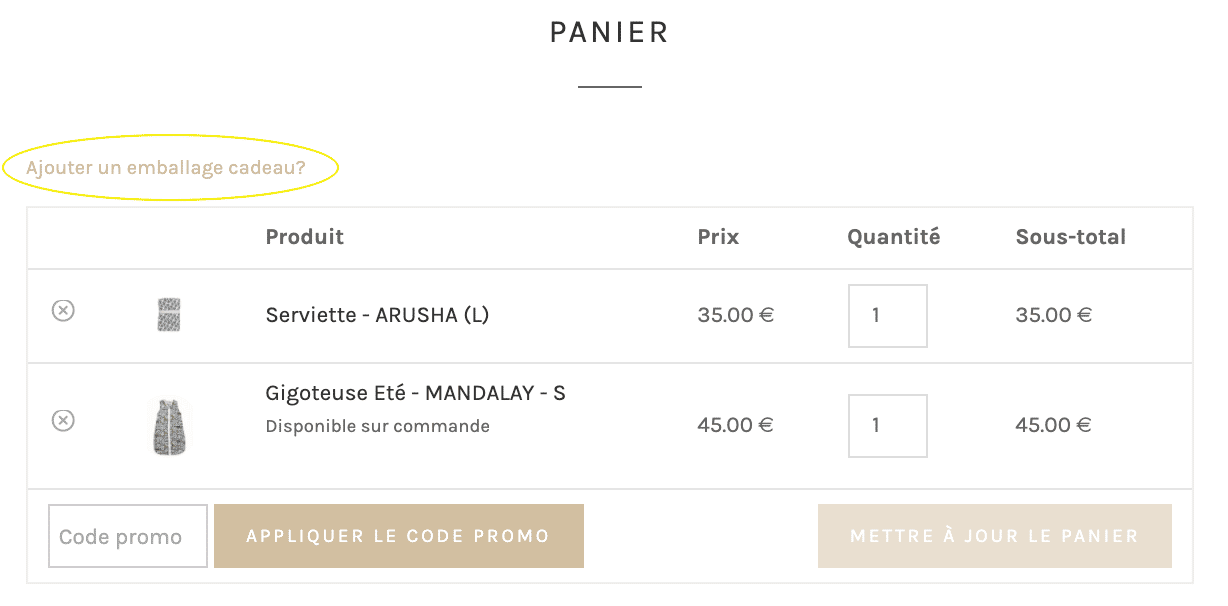Click Serviette's 35.00 € price in the Prix column
This screenshot has height=606, width=1228.
click(735, 315)
